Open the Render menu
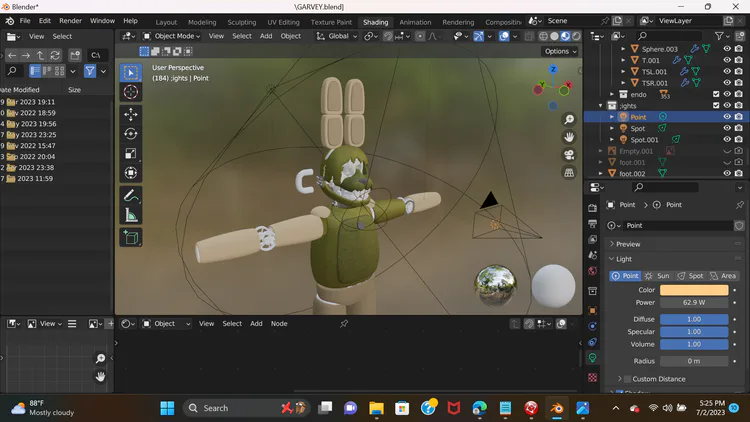The width and height of the screenshot is (750, 422). [70, 21]
